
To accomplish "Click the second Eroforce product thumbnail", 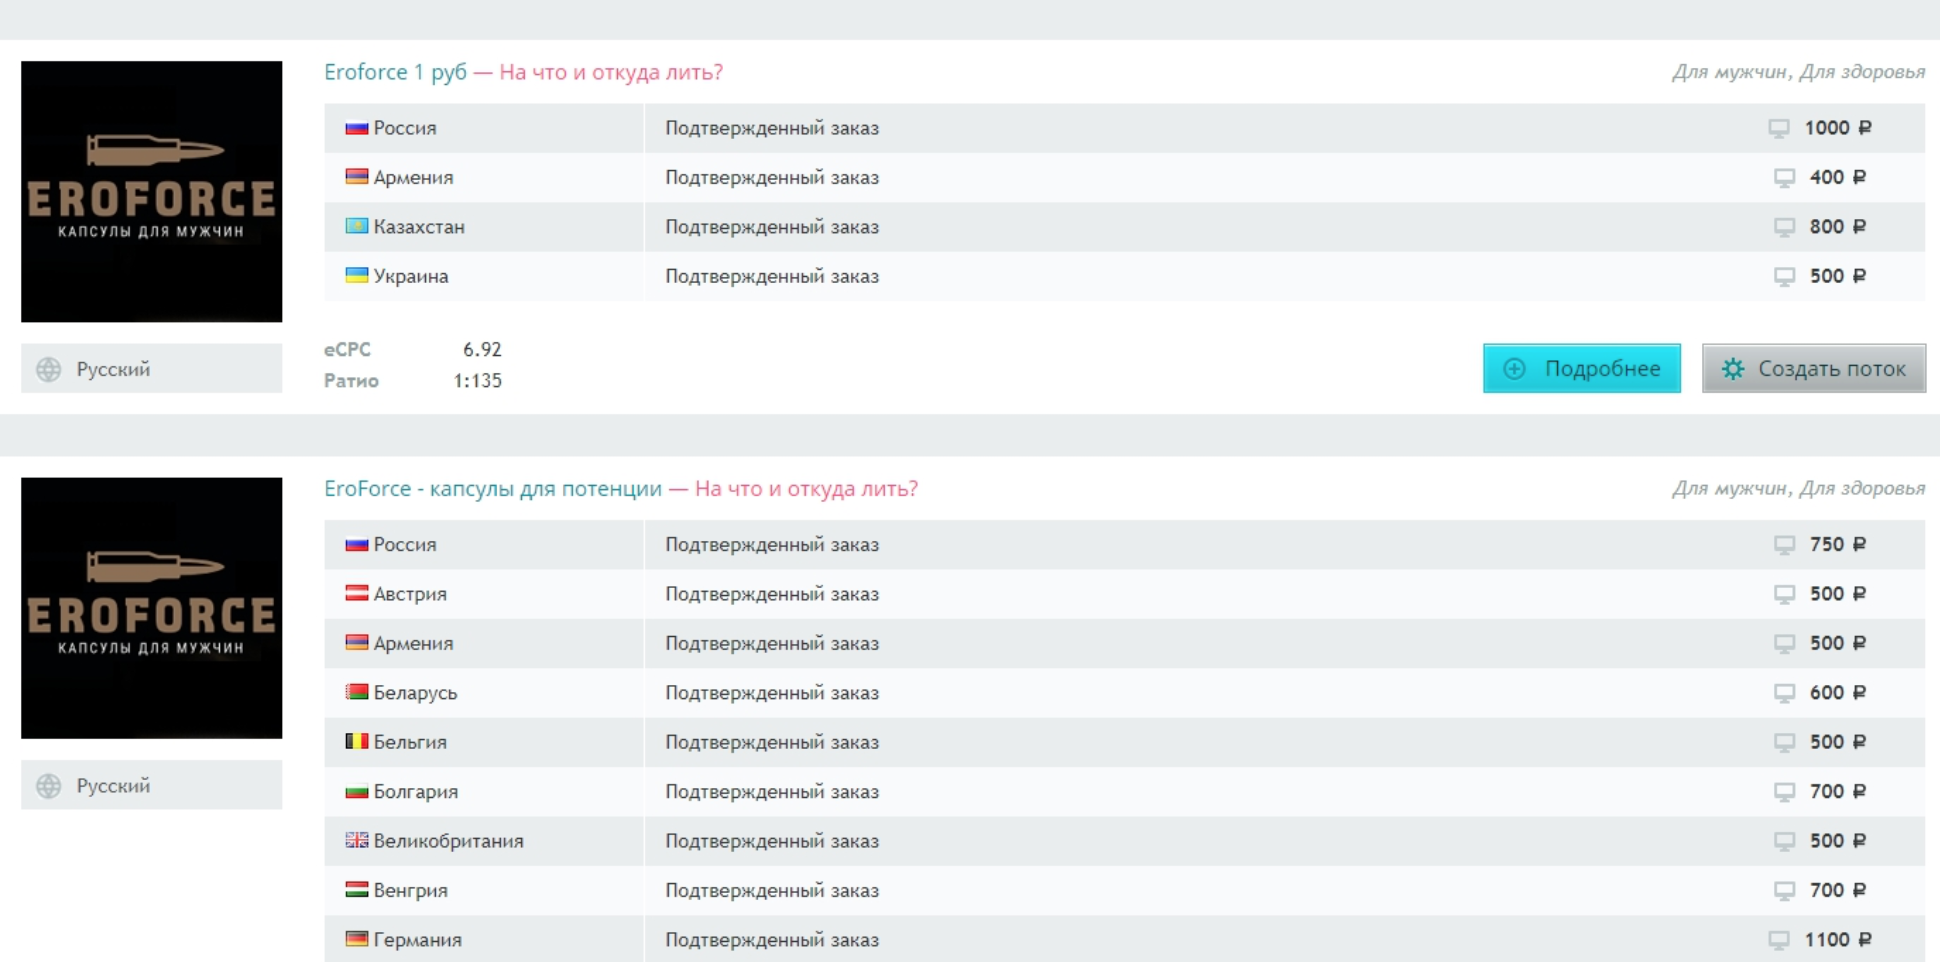I will pos(152,608).
